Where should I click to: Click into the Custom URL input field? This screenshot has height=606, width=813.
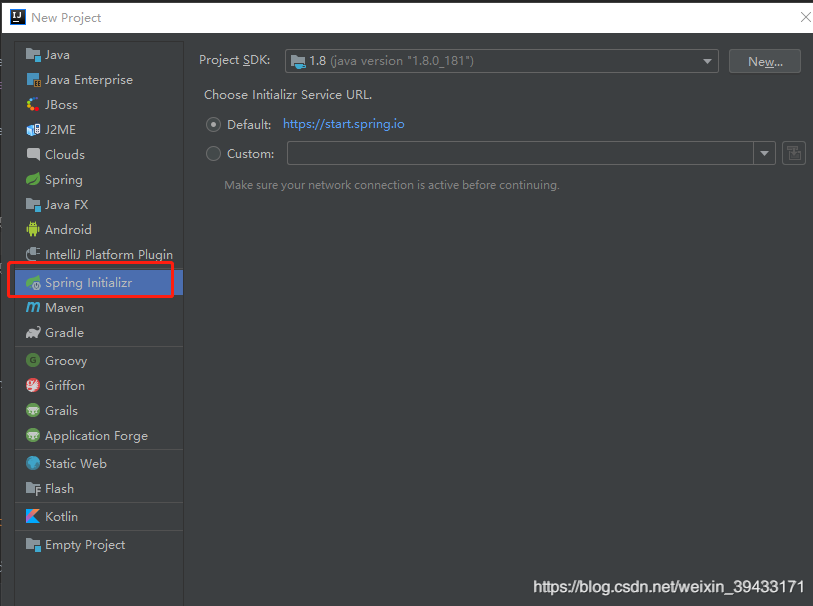[520, 153]
